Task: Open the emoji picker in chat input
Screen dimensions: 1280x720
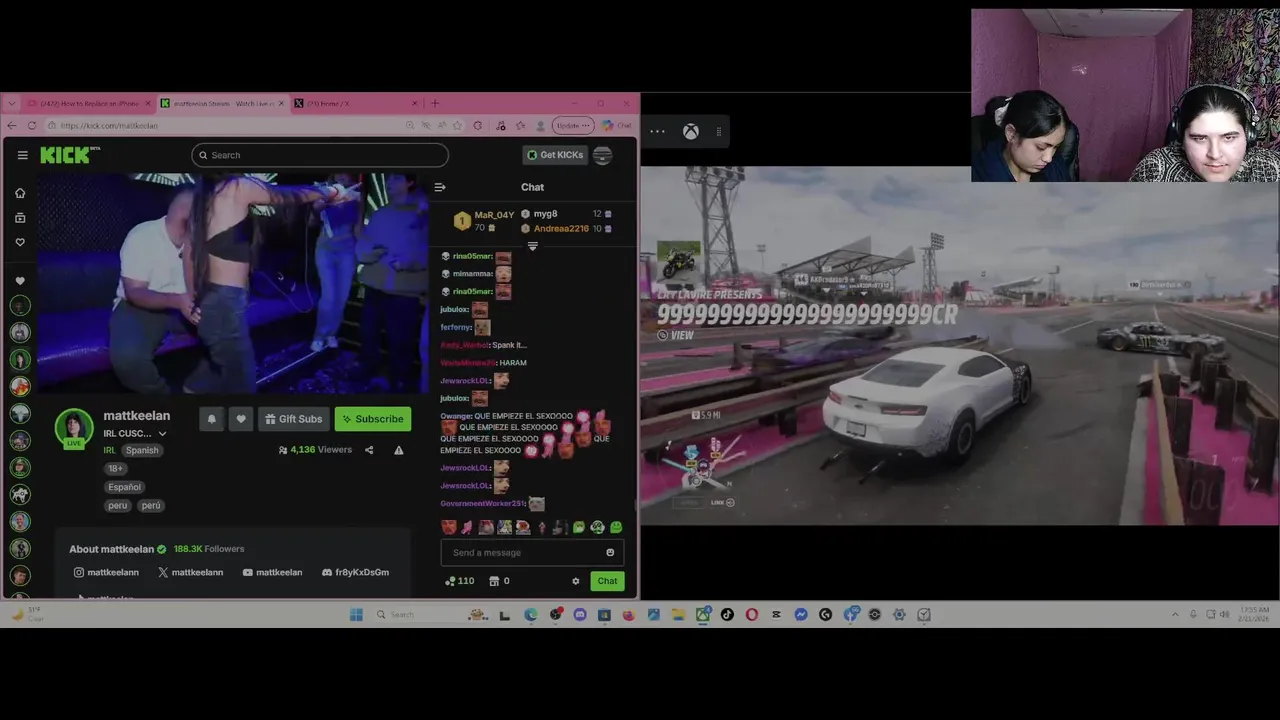Action: pyautogui.click(x=610, y=553)
